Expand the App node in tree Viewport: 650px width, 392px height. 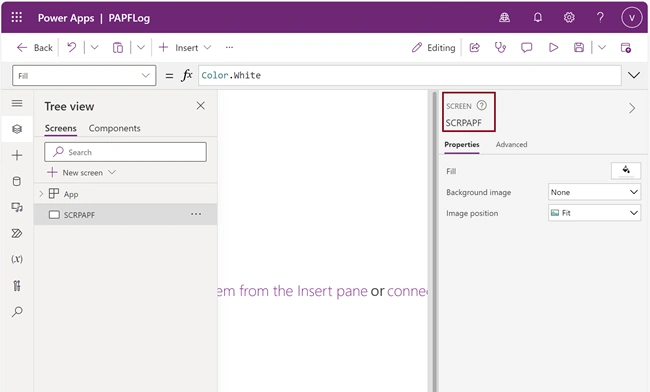click(x=41, y=194)
